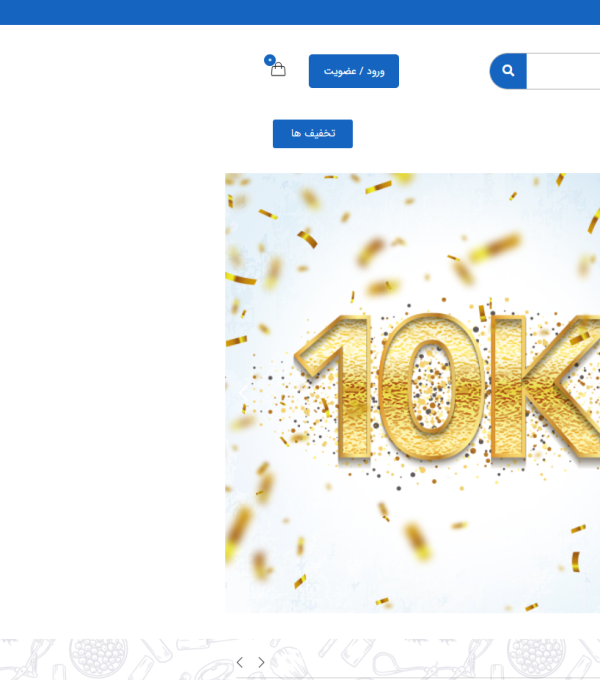Viewport: 600px width, 680px height.
Task: Click the solid blue top header bar
Action: (x=300, y=12)
